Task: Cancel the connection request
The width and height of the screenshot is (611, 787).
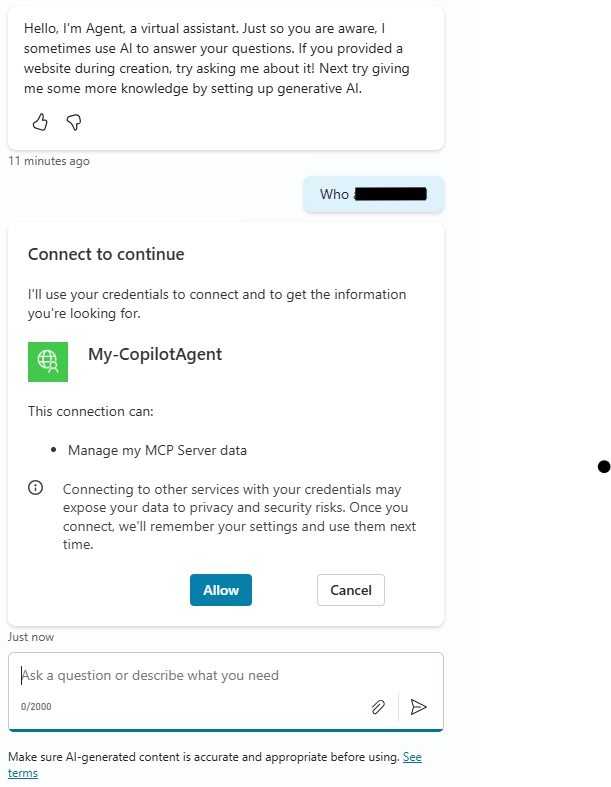Action: pyautogui.click(x=351, y=590)
